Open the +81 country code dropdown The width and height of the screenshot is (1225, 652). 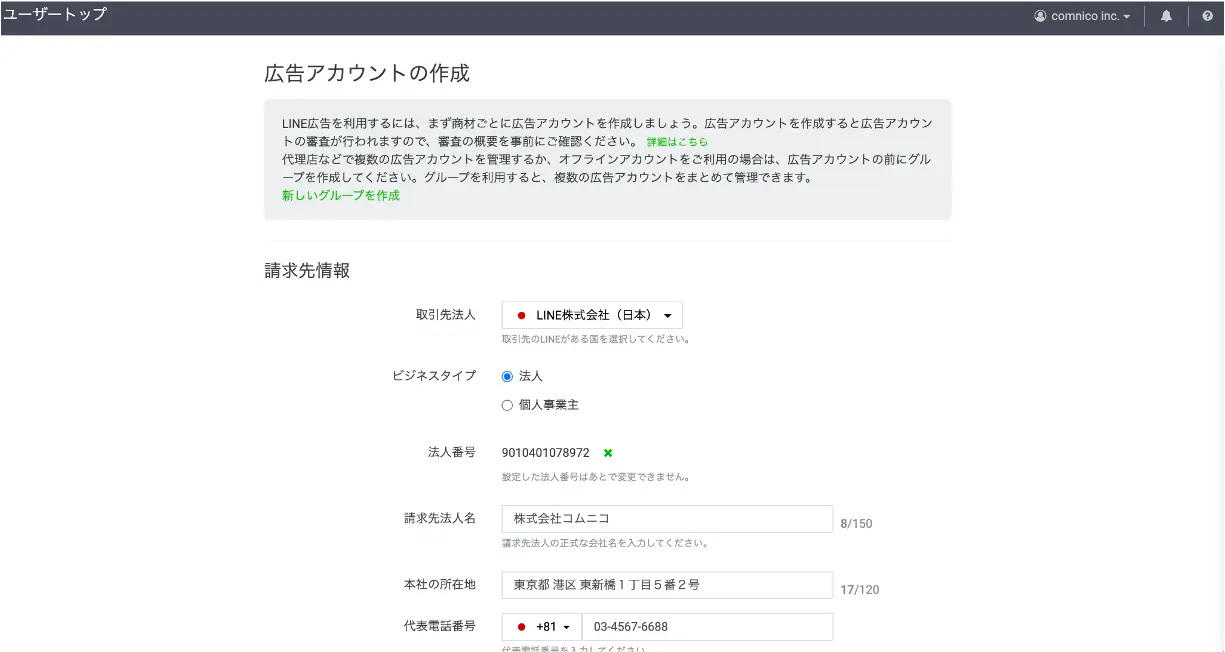point(542,627)
